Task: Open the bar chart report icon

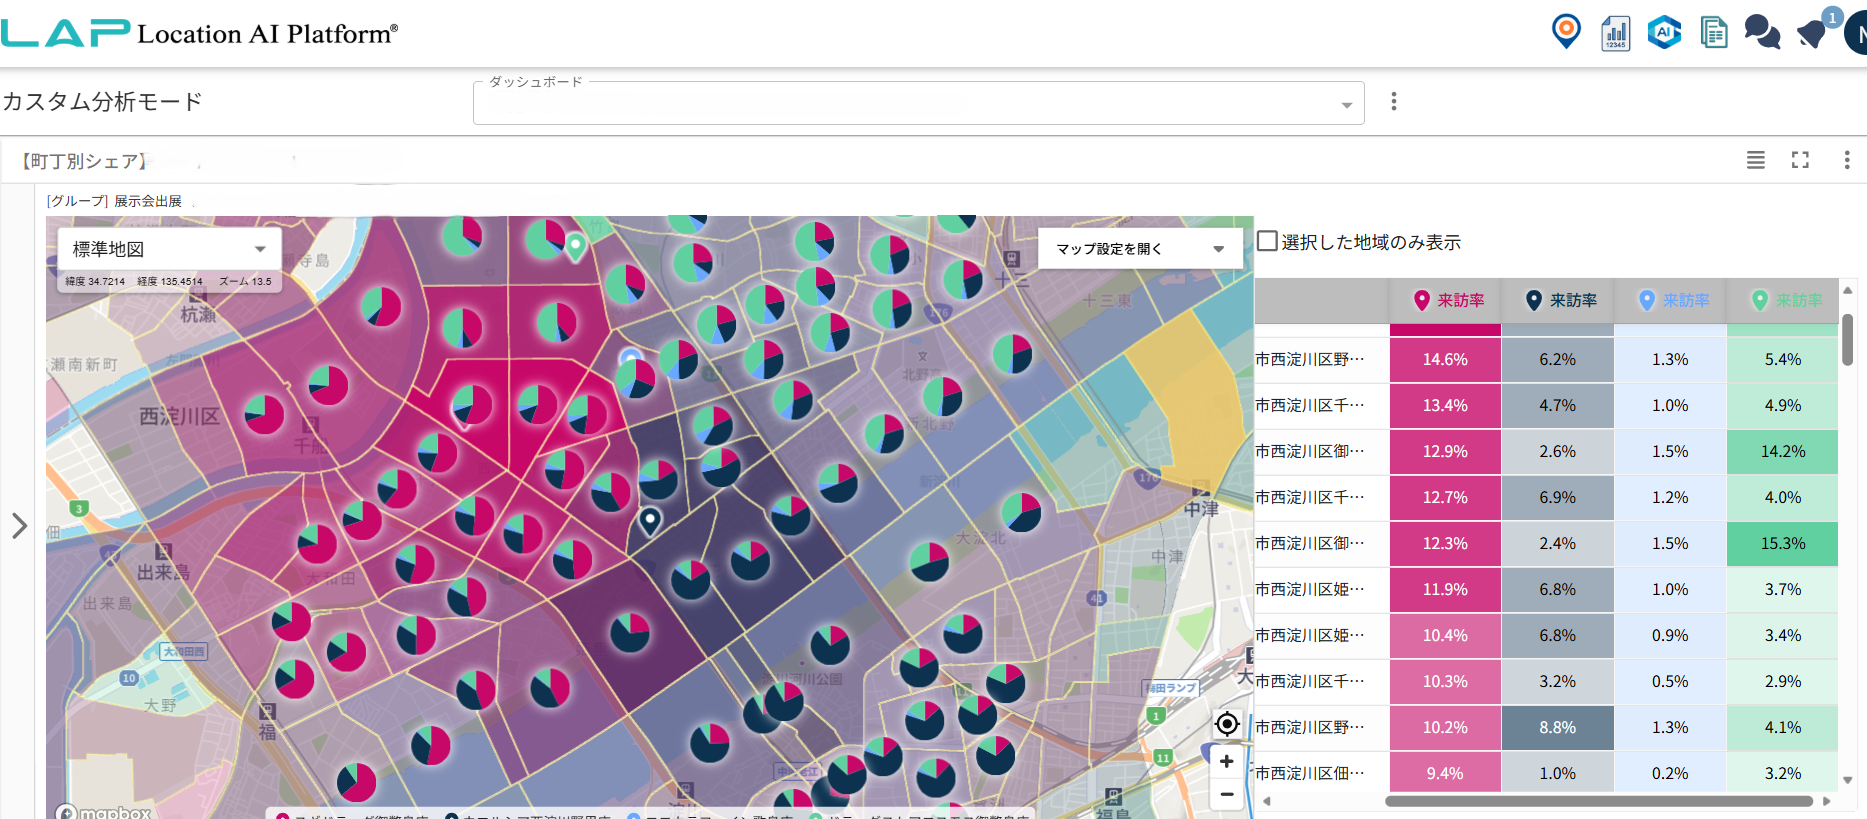Action: 1615,33
